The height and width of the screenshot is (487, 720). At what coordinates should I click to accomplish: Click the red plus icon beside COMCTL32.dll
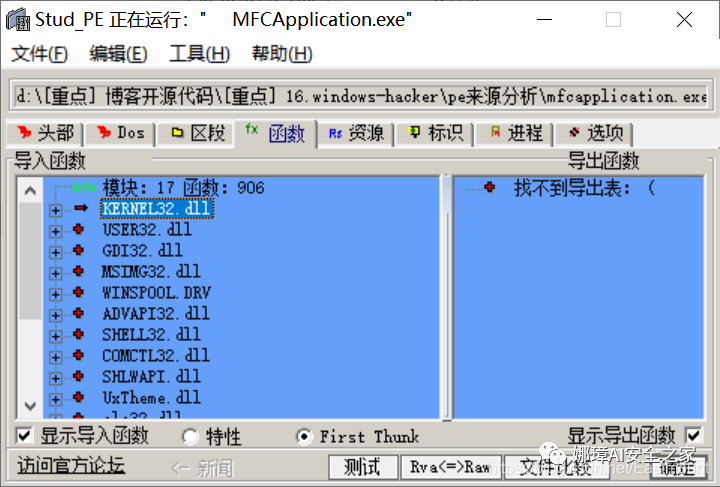79,355
